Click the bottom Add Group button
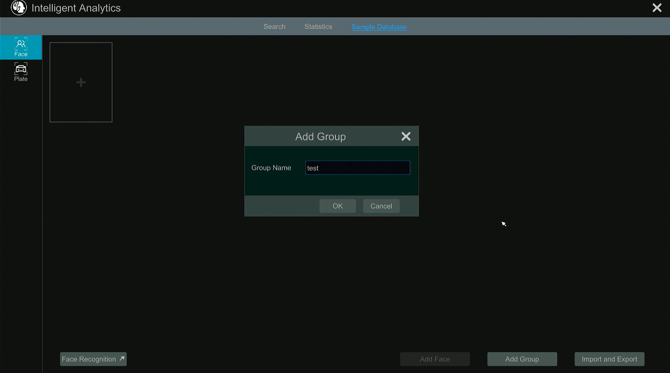The image size is (670, 373). pyautogui.click(x=522, y=359)
